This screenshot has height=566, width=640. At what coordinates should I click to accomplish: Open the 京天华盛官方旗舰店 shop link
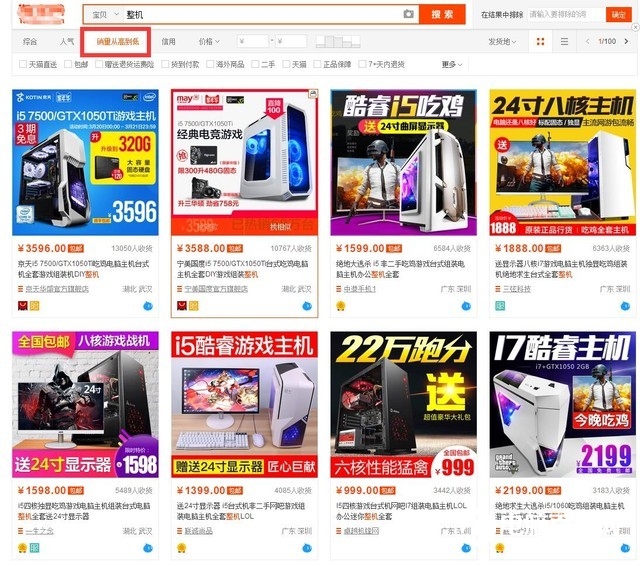click(x=57, y=289)
